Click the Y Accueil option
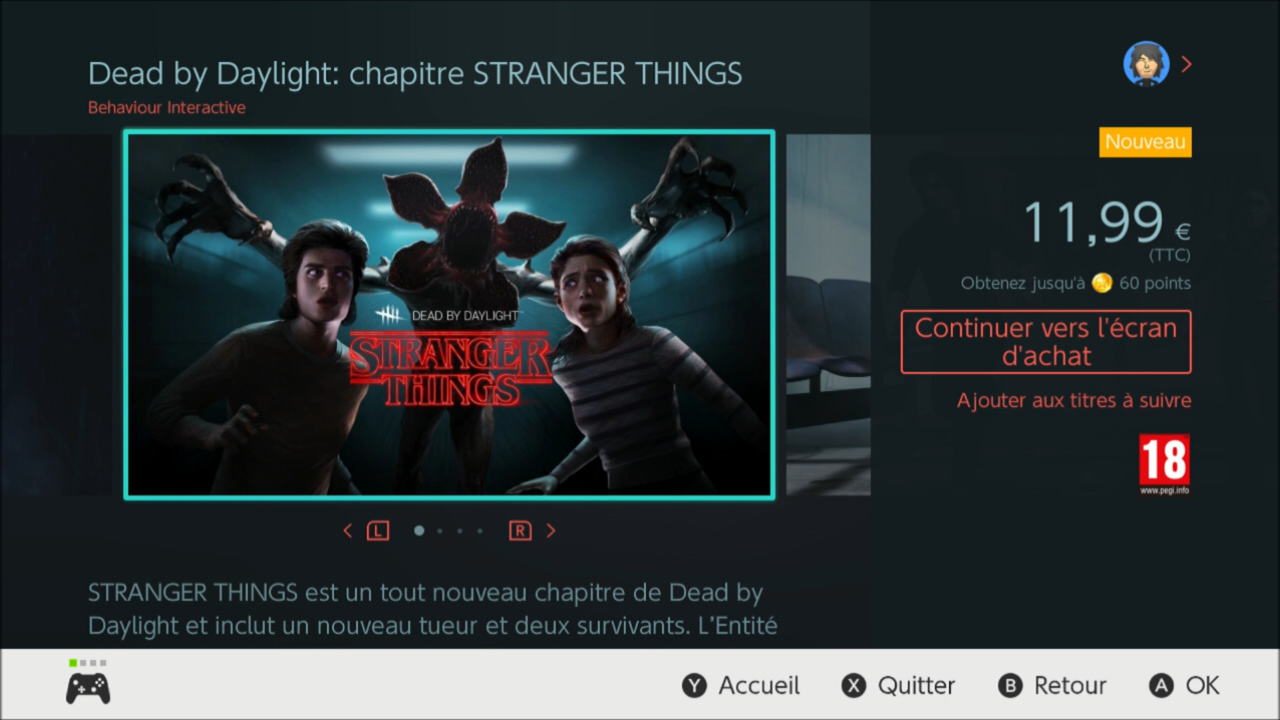The image size is (1280, 720). [x=741, y=685]
